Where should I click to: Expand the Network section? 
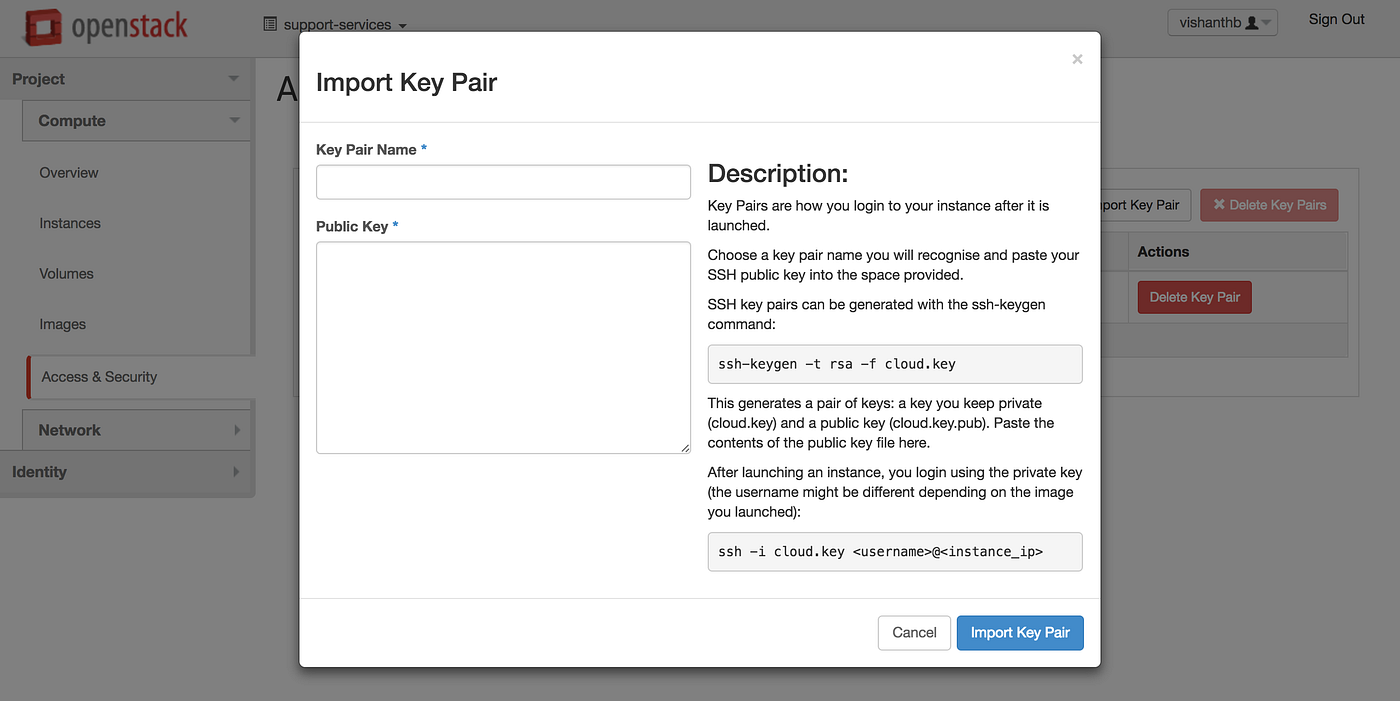(x=136, y=430)
